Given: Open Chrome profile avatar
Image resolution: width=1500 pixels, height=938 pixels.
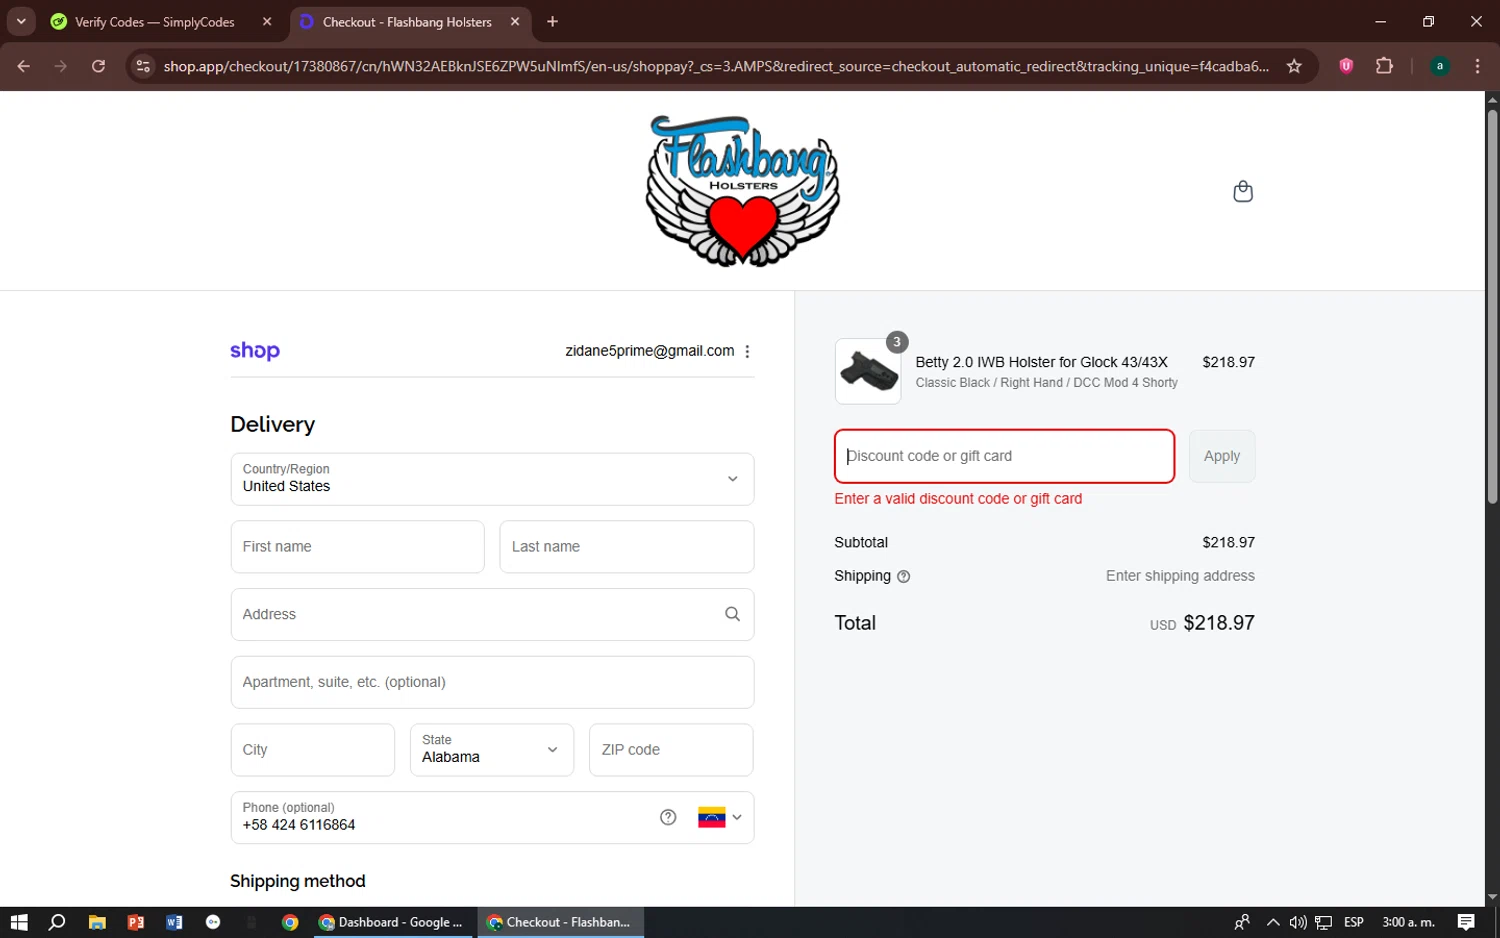Looking at the screenshot, I should pyautogui.click(x=1439, y=66).
